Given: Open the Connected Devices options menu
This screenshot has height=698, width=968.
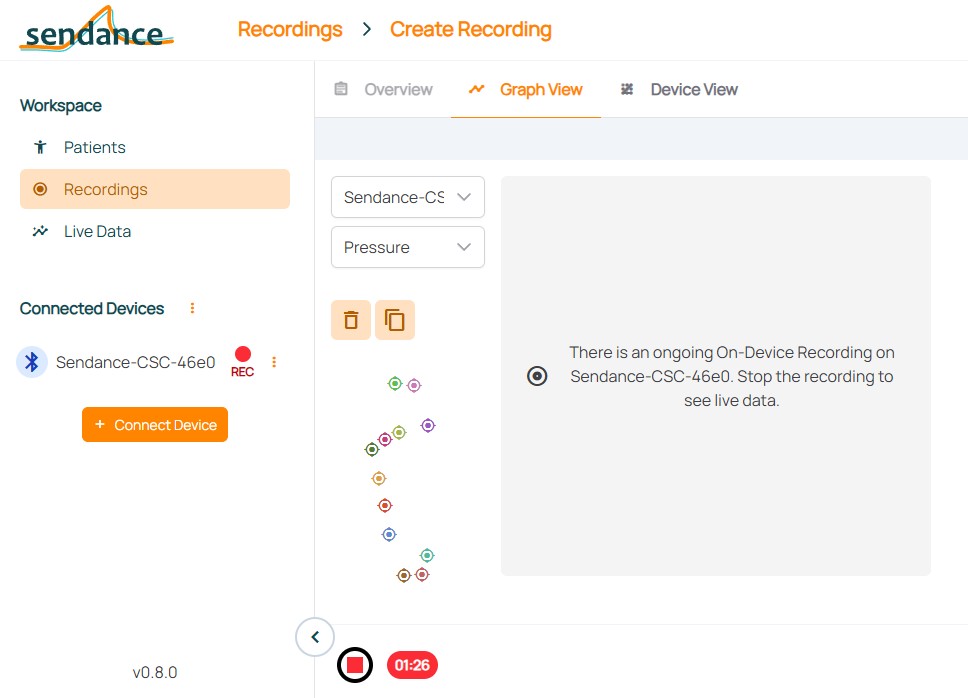Looking at the screenshot, I should pyautogui.click(x=192, y=308).
